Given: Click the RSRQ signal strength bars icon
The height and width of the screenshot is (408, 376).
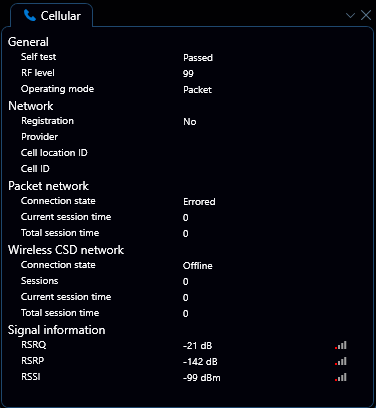Looking at the screenshot, I should tap(341, 345).
